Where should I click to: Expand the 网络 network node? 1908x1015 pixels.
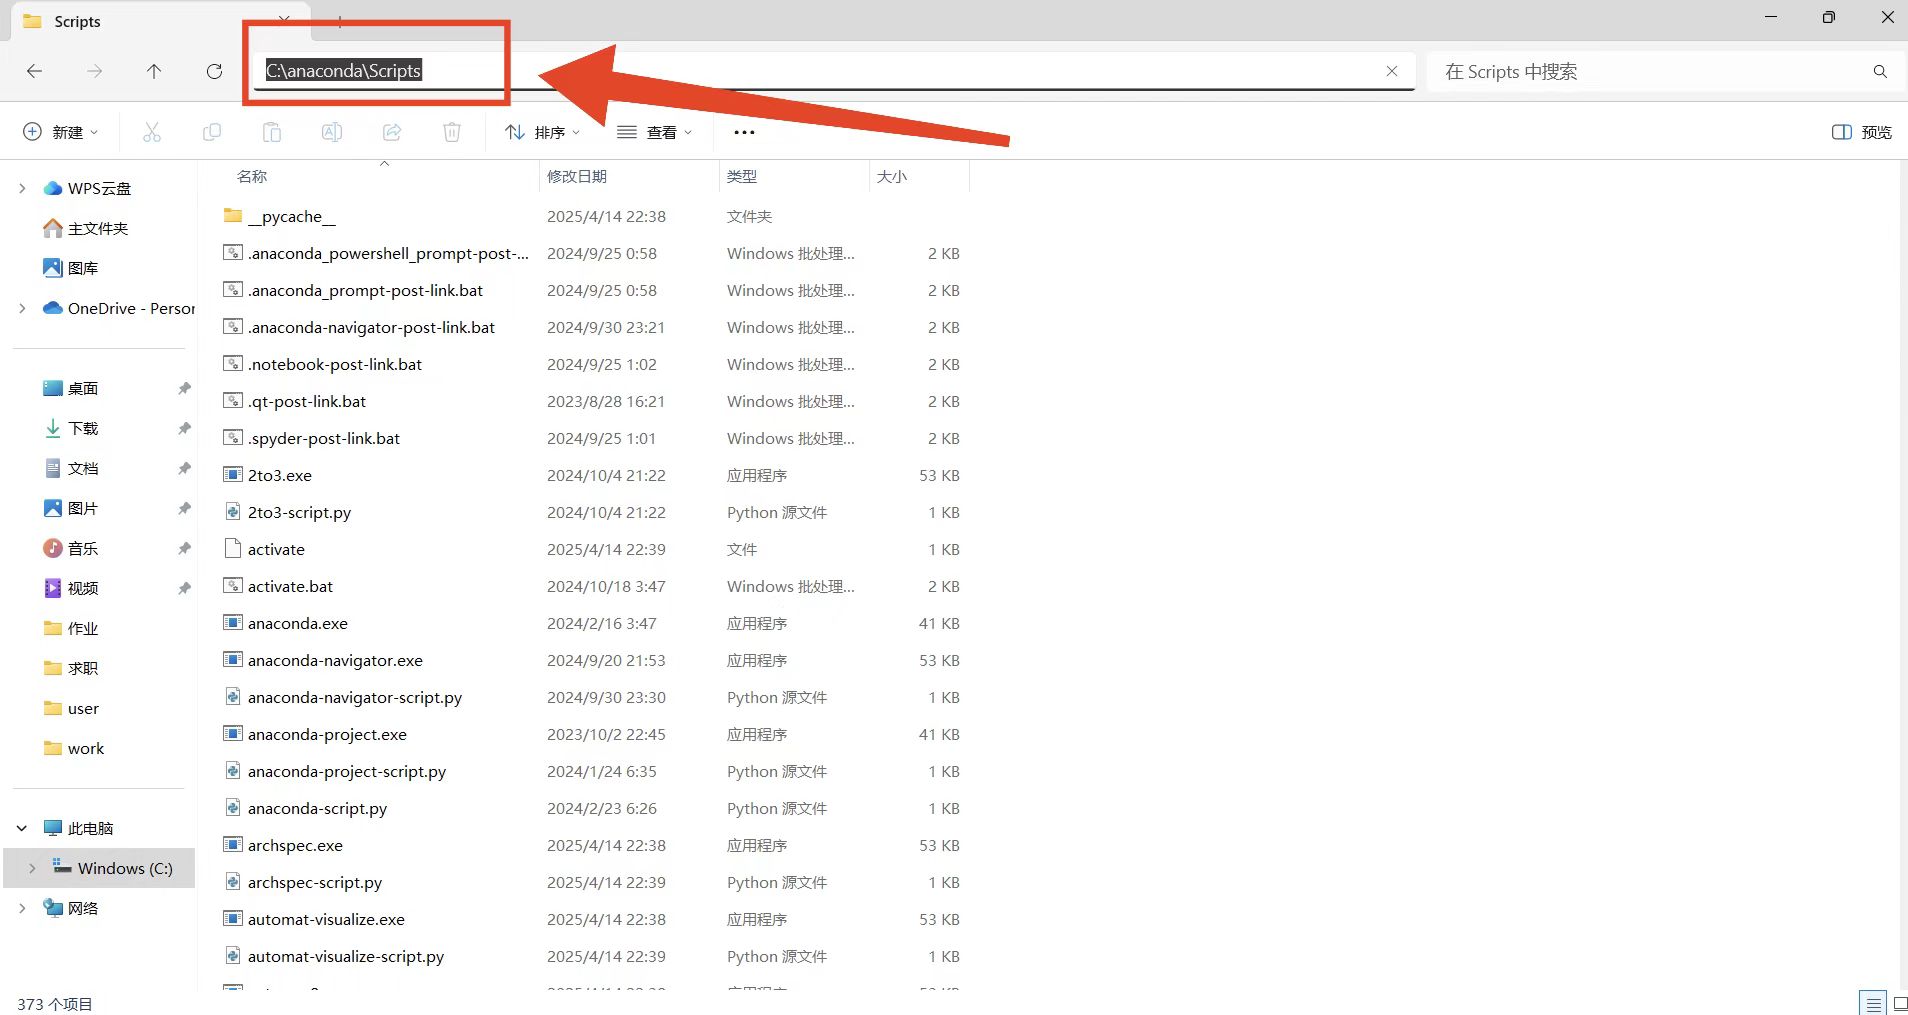(x=22, y=908)
